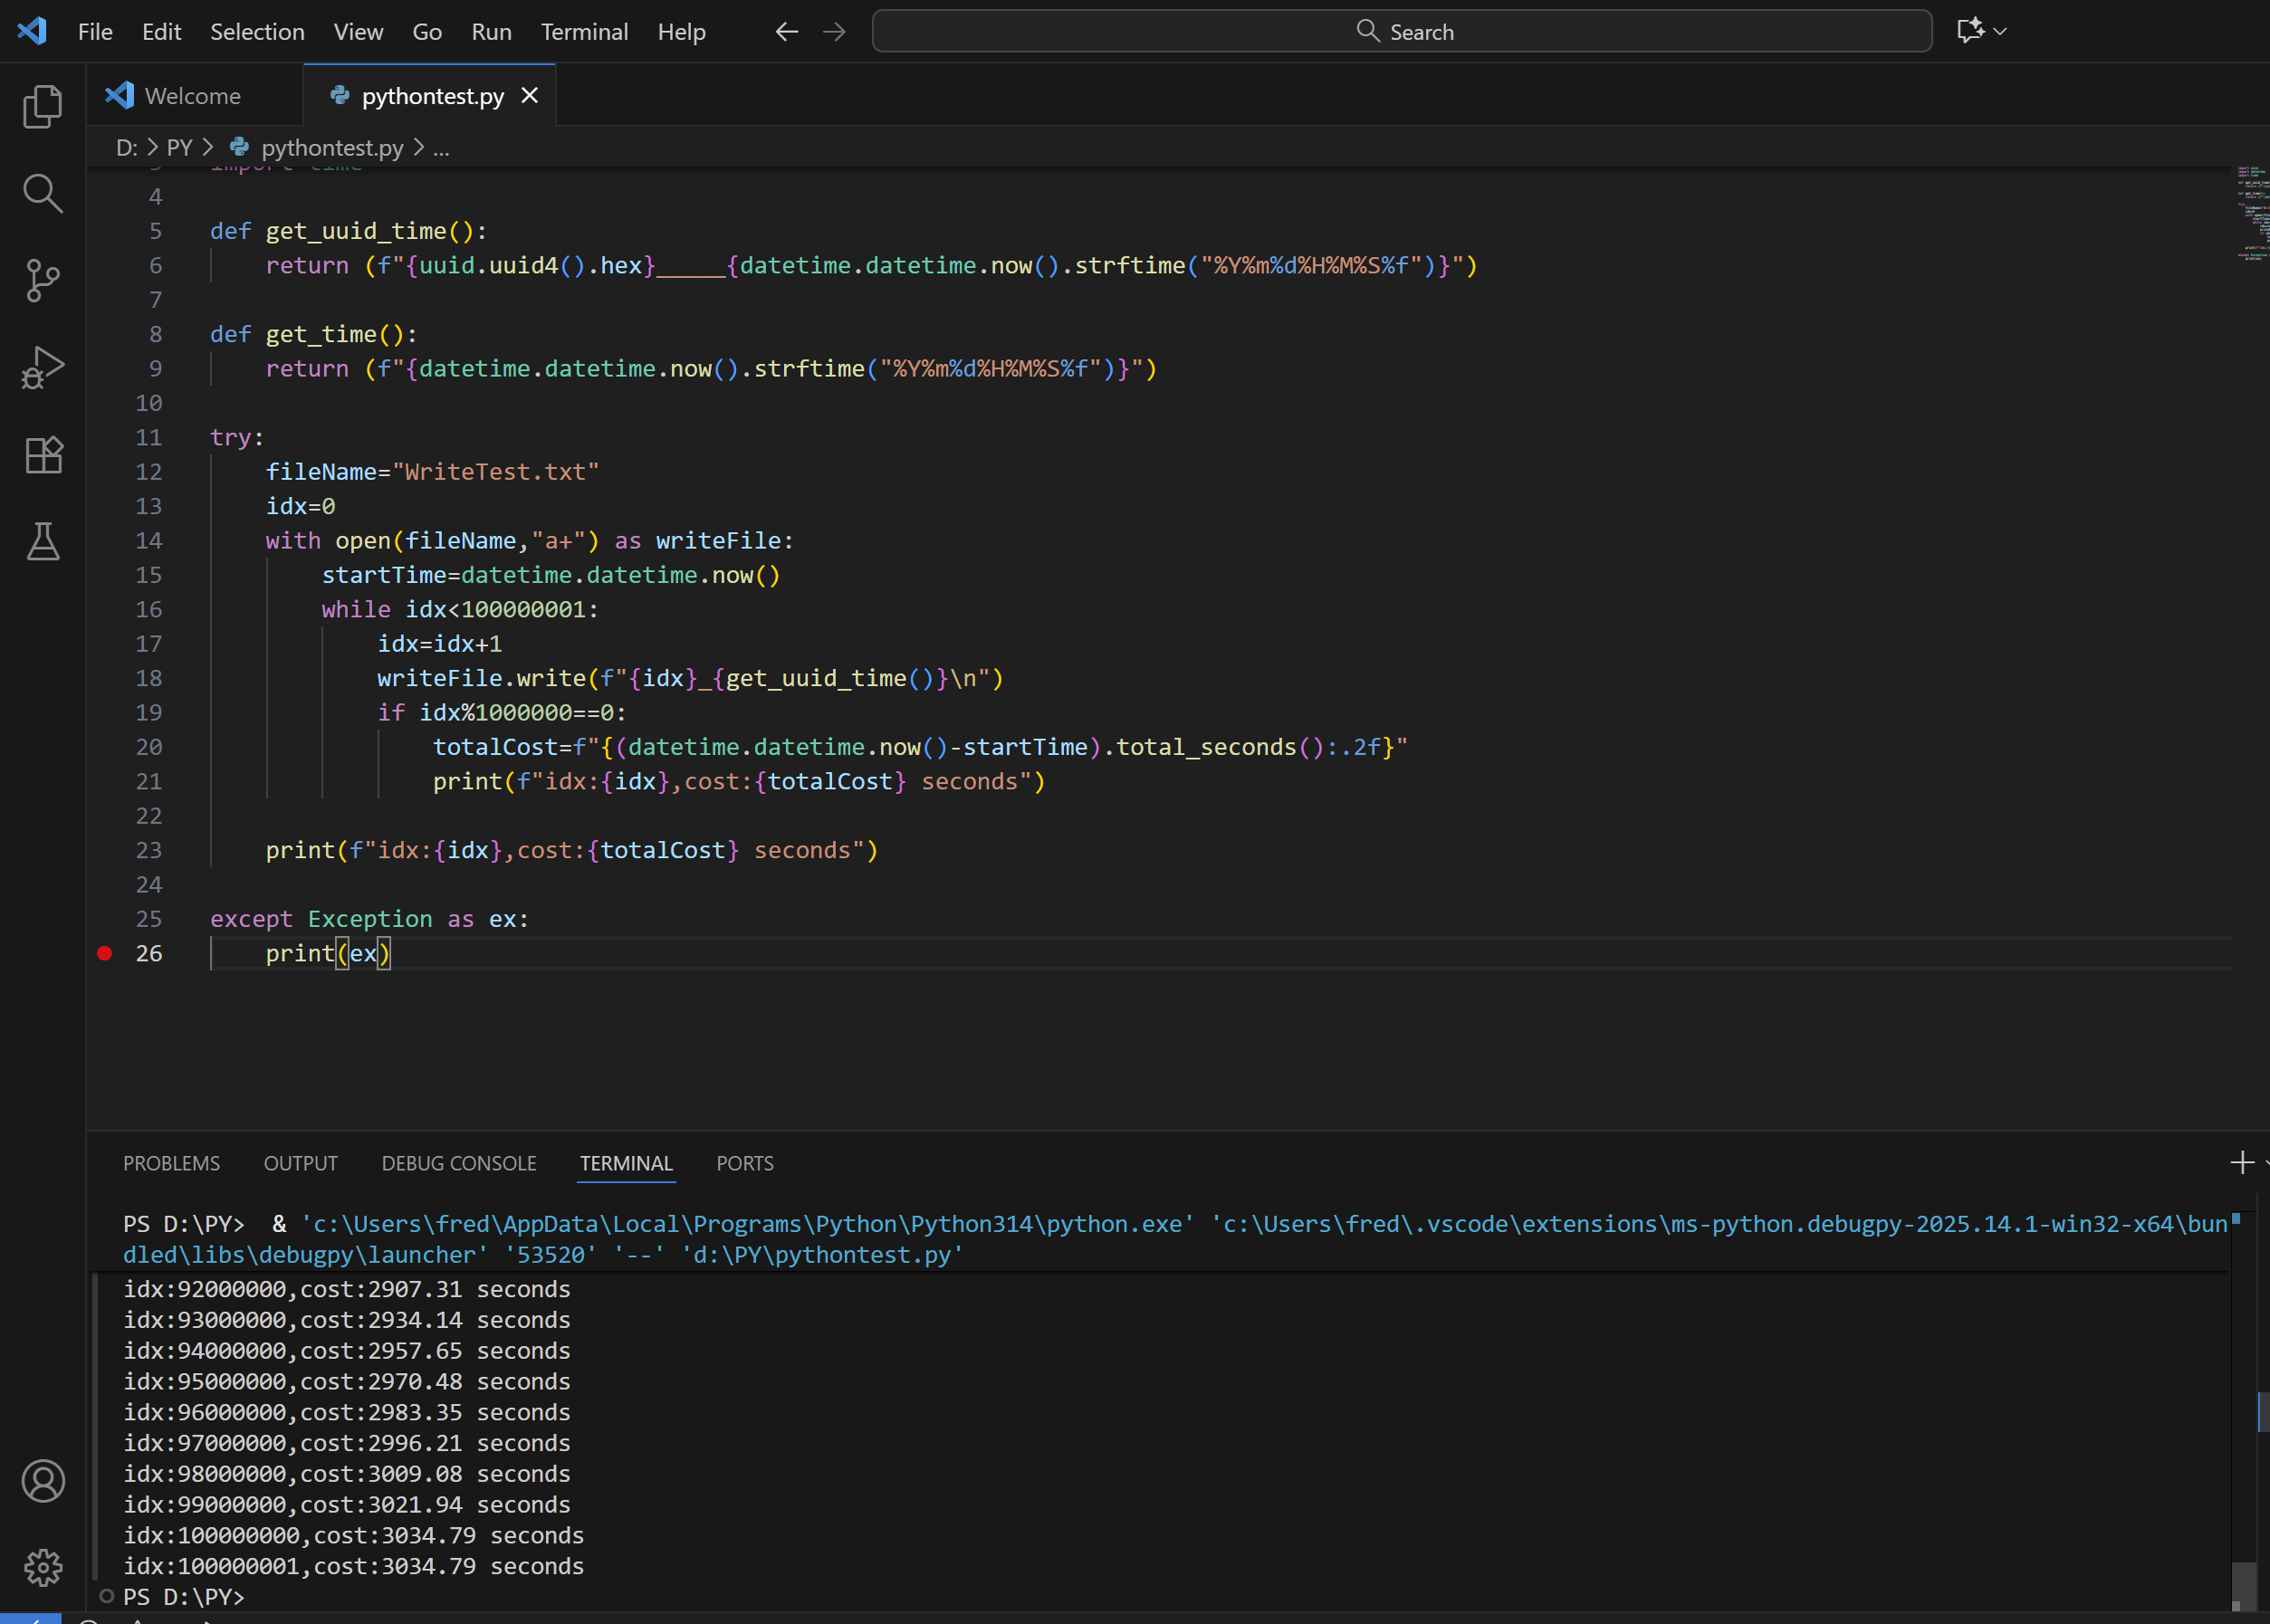Open the Accounts menu icon

[x=42, y=1481]
